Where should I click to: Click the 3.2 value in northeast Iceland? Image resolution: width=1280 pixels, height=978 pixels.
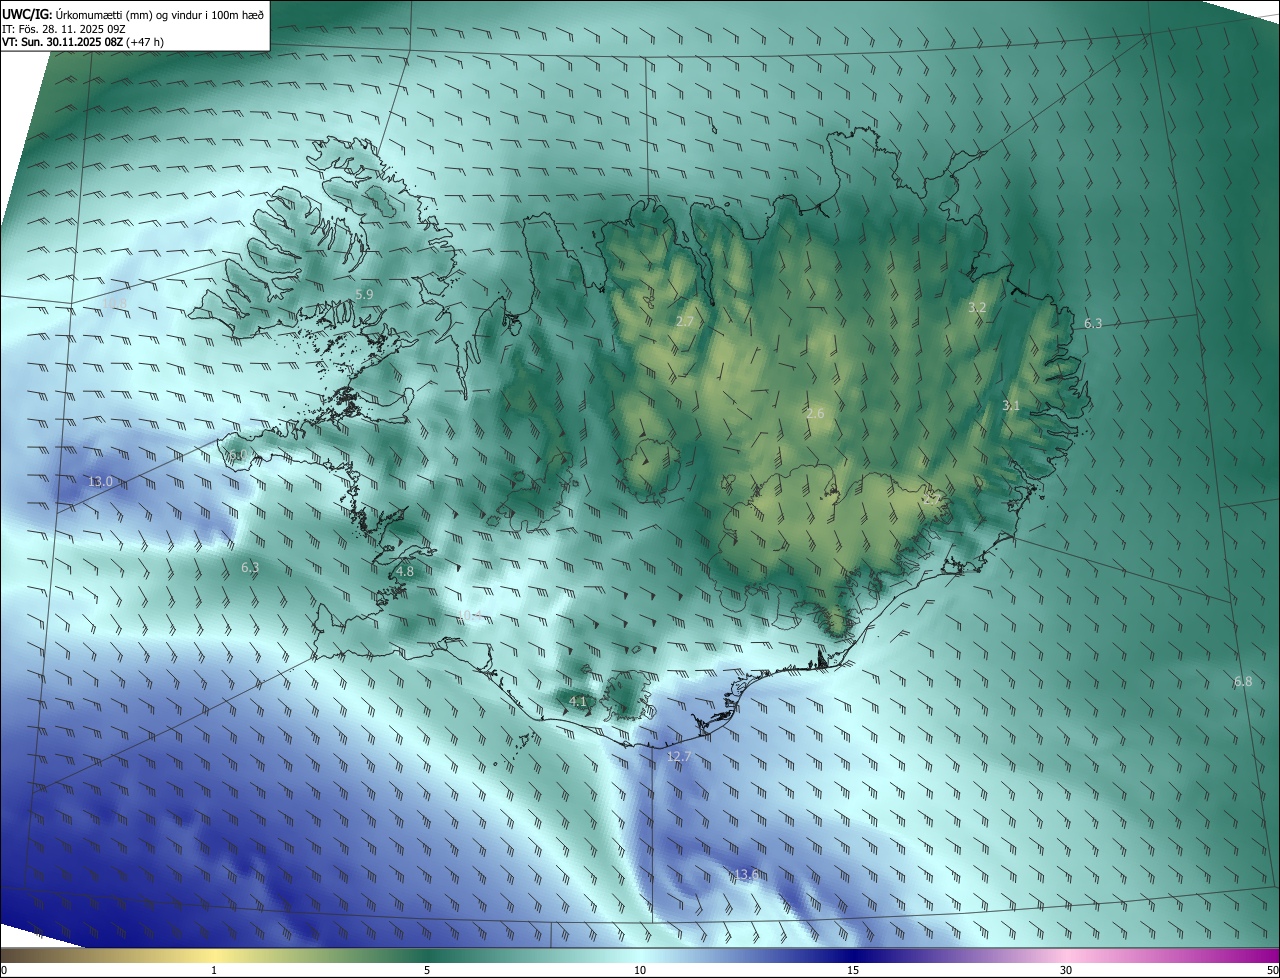pos(977,308)
